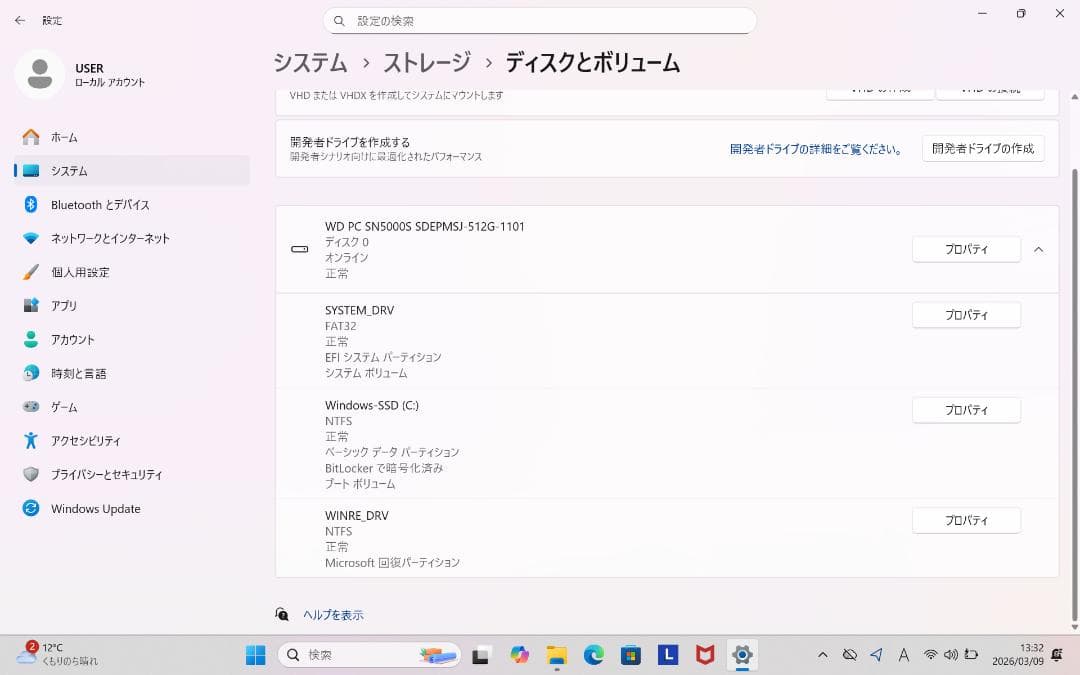Viewport: 1080px width, 675px height.
Task: Click the disk drive icon for ディスク 0
Action: (x=300, y=249)
